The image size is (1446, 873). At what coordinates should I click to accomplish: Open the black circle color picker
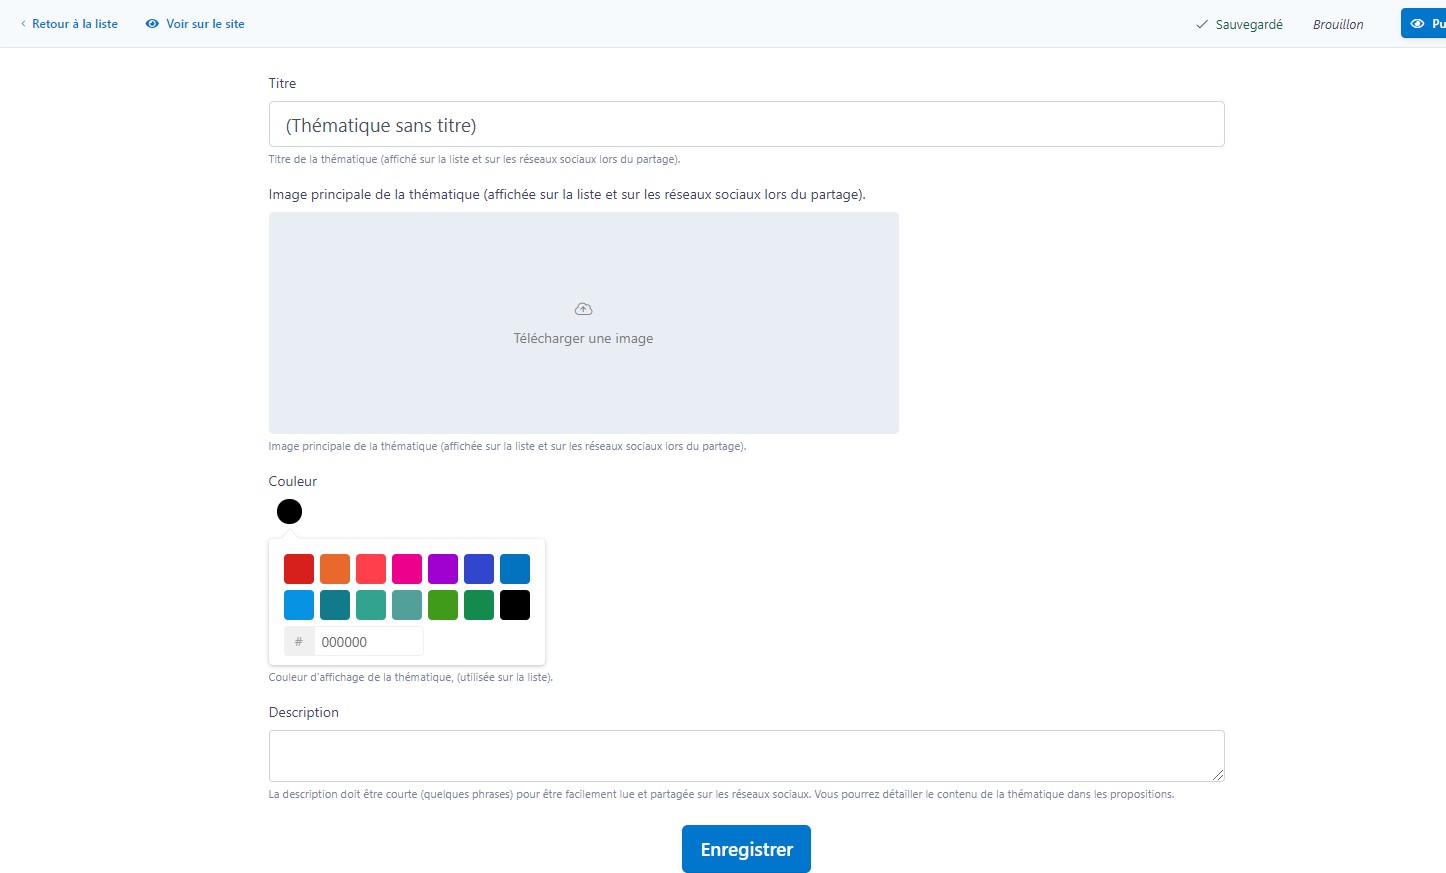(x=289, y=512)
